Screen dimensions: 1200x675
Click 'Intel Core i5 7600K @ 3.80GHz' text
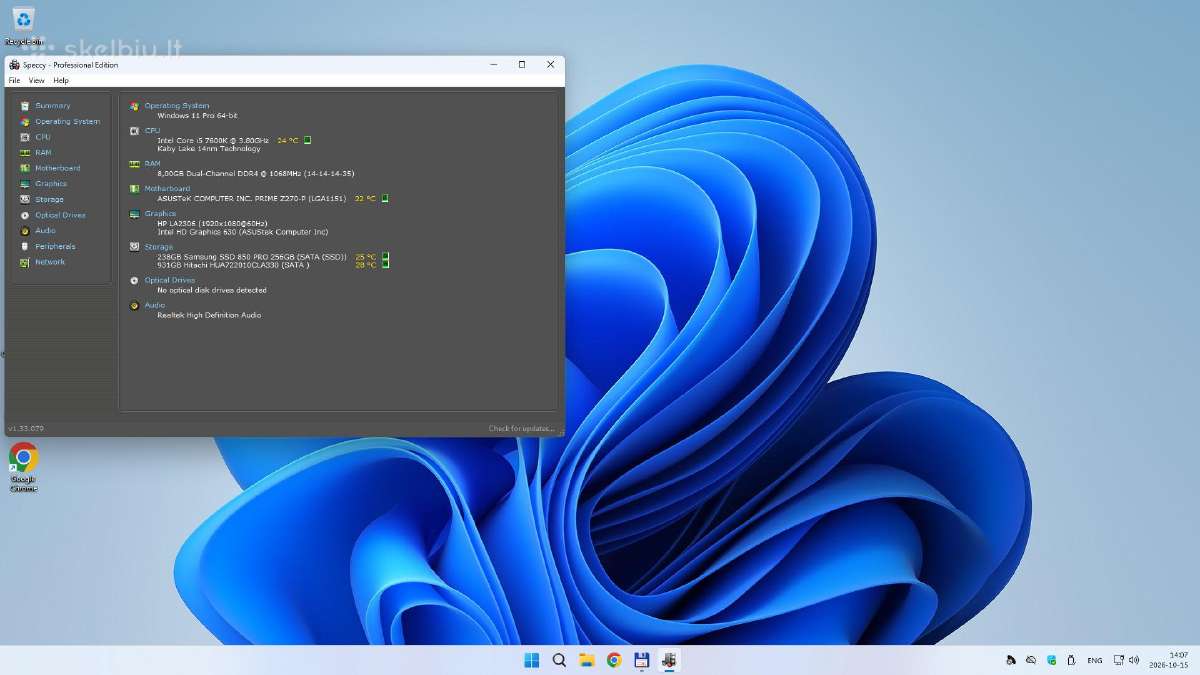213,141
